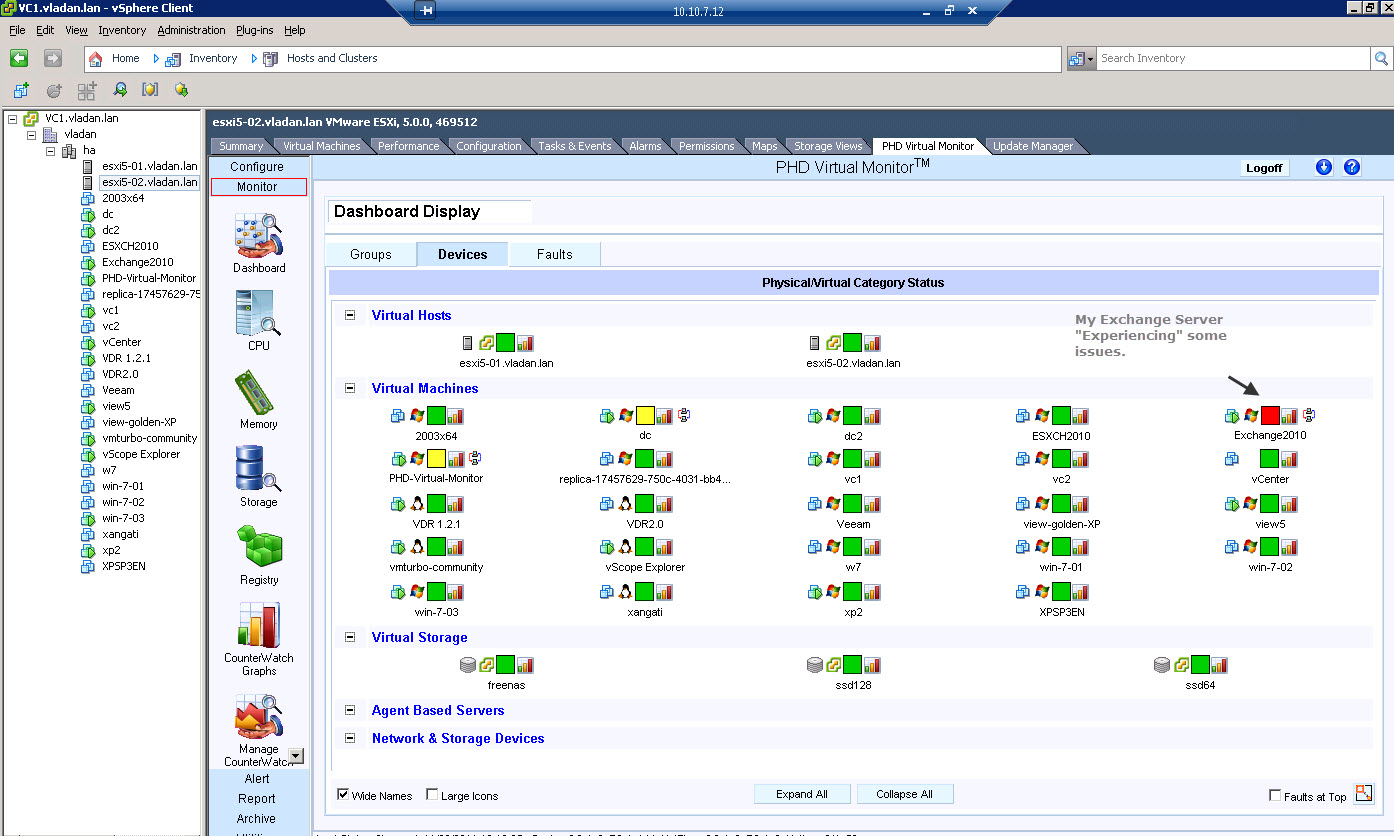Open the Report section in the sidebar

[257, 799]
